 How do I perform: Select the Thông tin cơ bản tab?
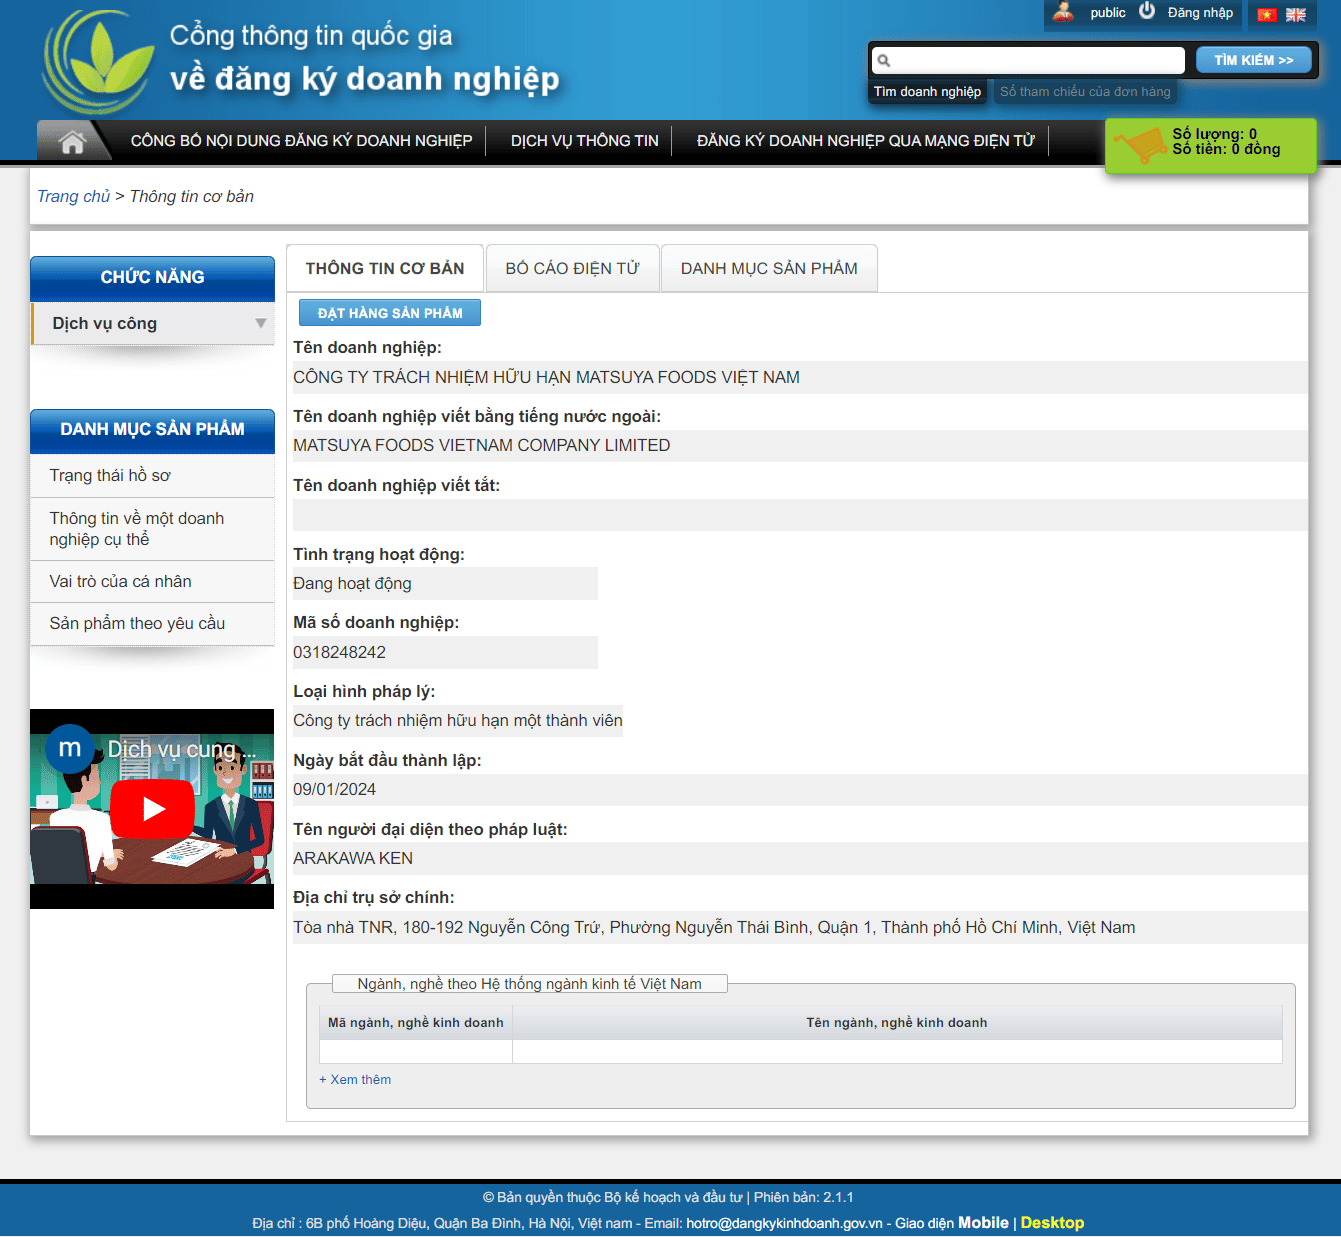tap(385, 268)
